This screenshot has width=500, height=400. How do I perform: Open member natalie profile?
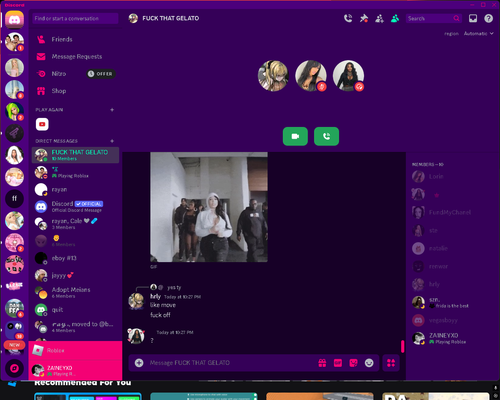(452, 248)
